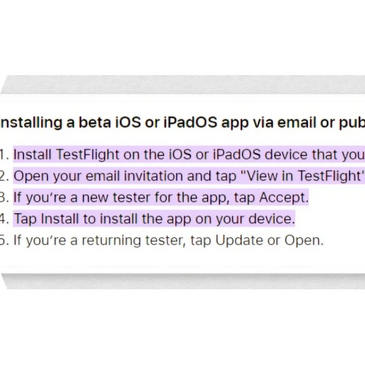Click the list number 4 marker
The image size is (365, 365).
[x=4, y=219]
